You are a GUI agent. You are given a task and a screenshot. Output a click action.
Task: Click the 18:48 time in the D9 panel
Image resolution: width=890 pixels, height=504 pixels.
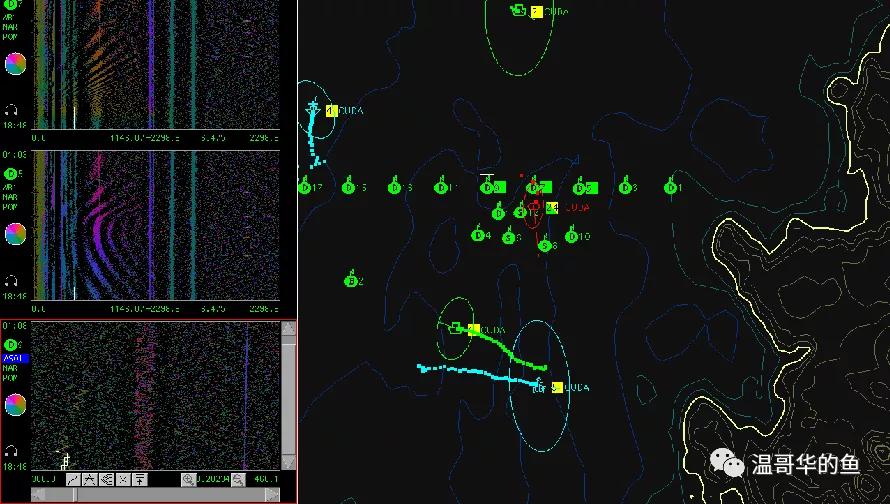[x=14, y=467]
